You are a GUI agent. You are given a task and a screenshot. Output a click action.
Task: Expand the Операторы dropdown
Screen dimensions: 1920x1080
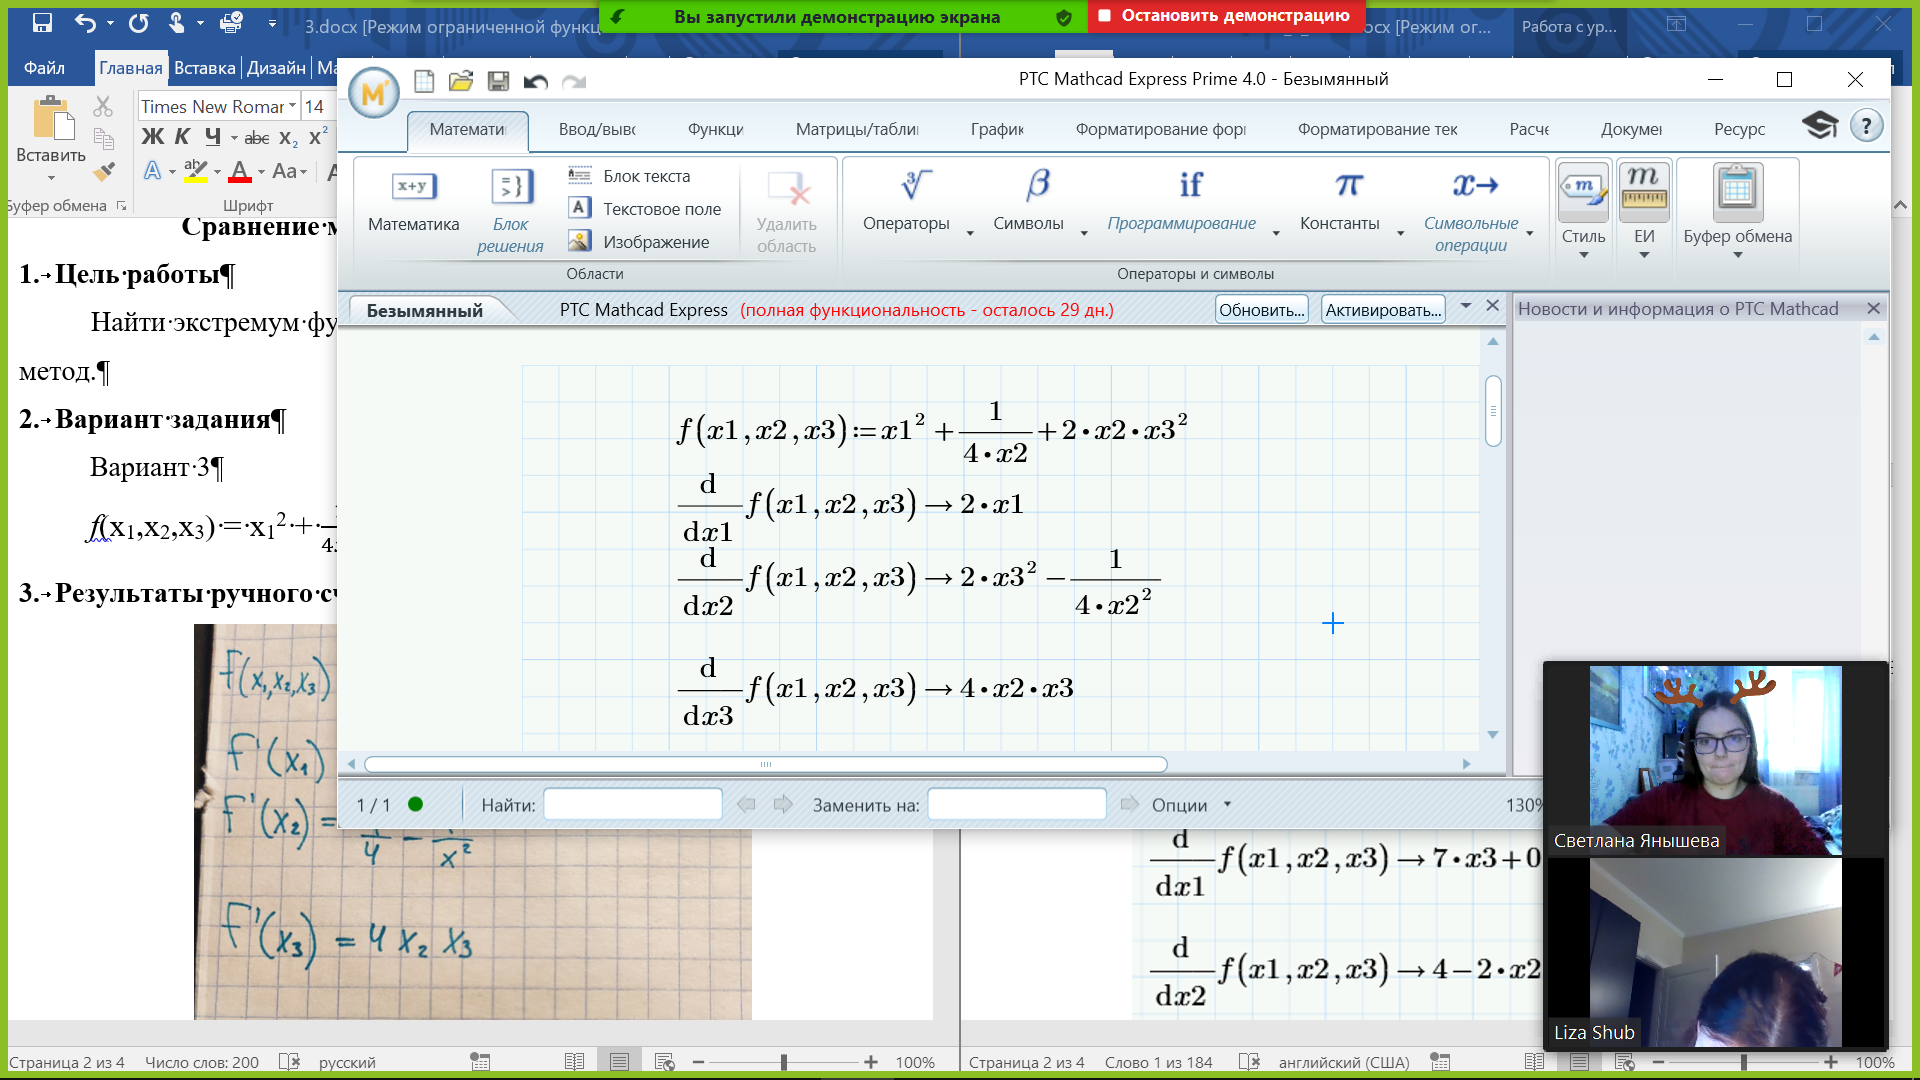(969, 233)
